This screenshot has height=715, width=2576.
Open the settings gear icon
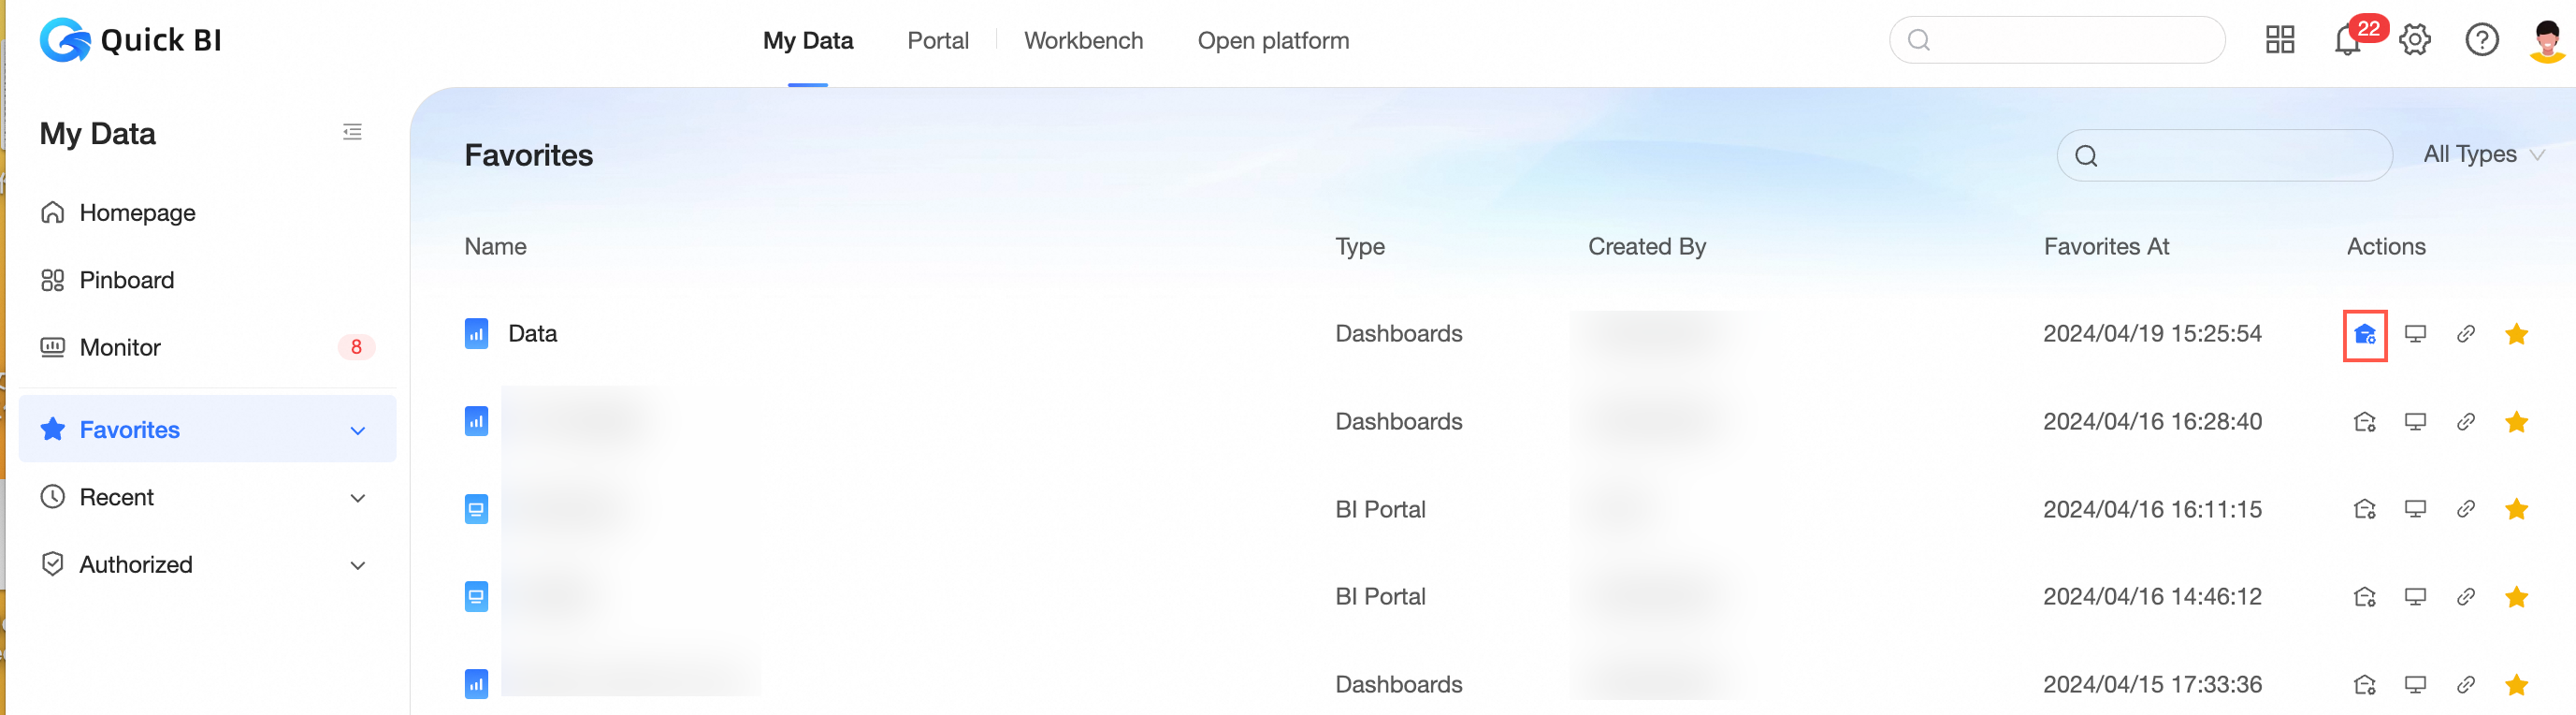[2414, 40]
